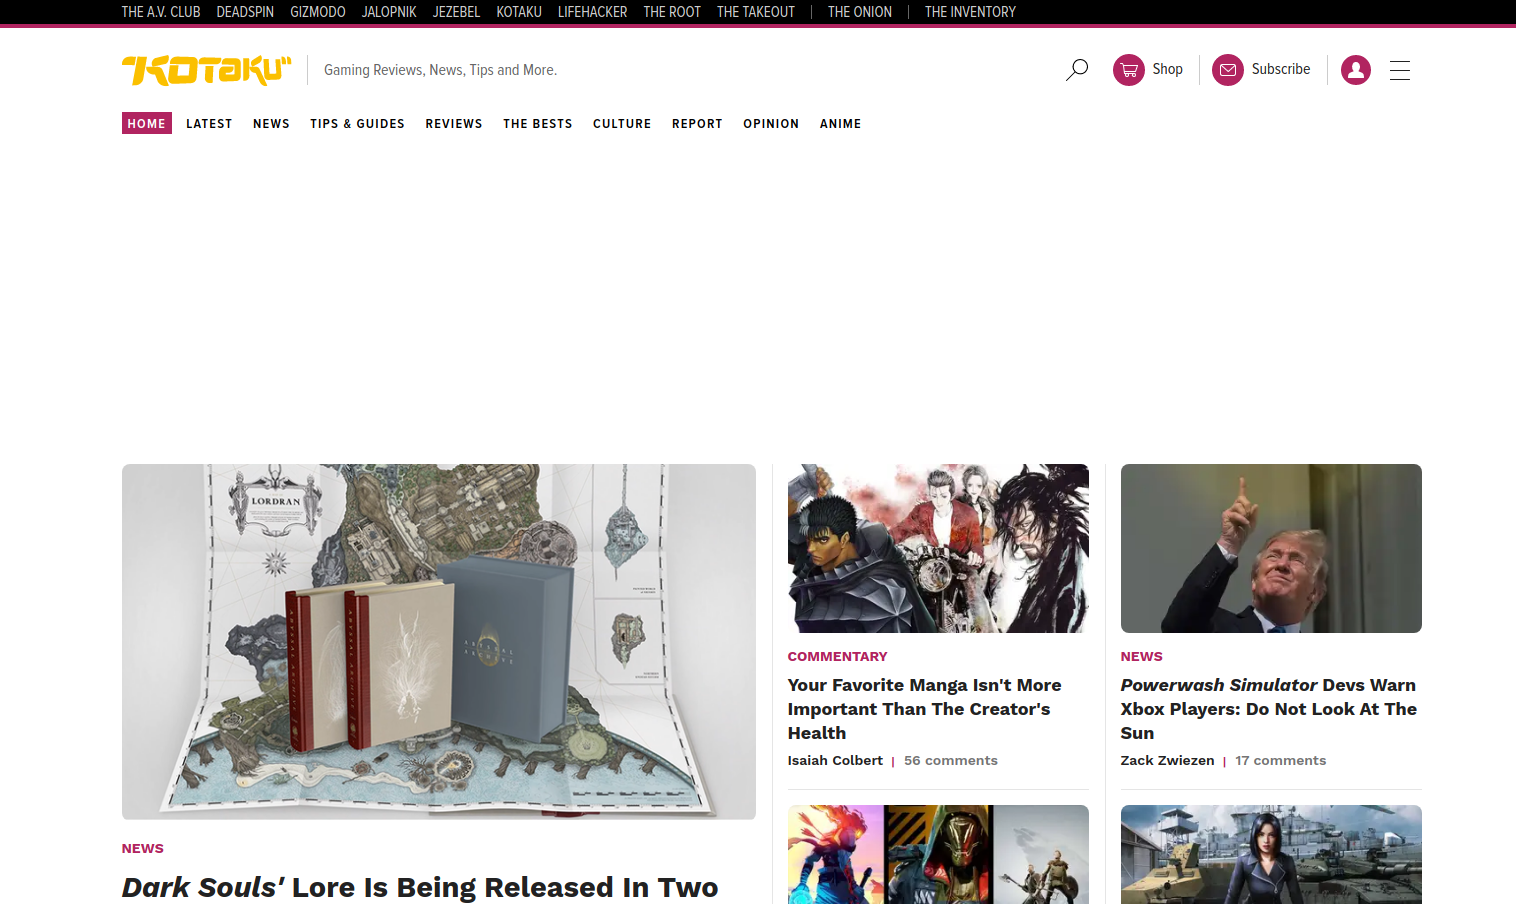Image resolution: width=1516 pixels, height=904 pixels.
Task: Open the tank and woman game thumbnail
Action: [1271, 855]
